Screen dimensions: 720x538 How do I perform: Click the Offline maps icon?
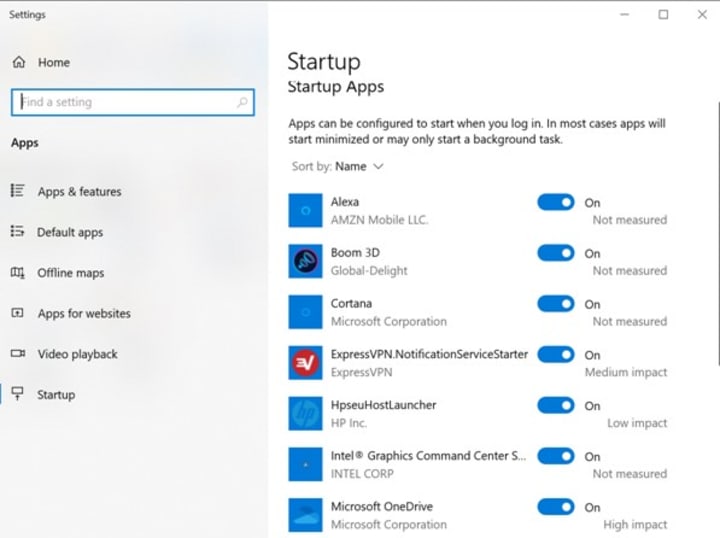tap(17, 273)
